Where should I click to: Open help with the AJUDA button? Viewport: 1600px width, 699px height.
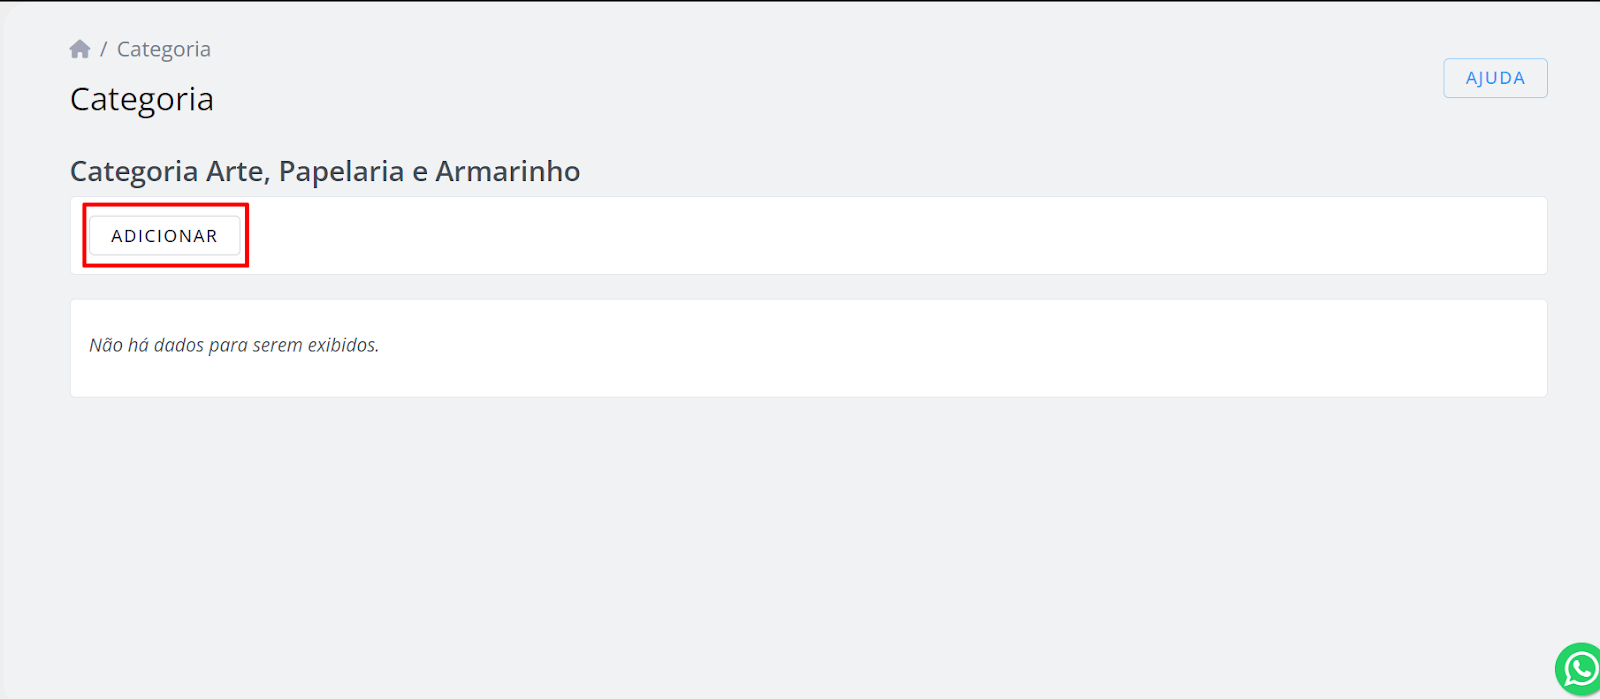1495,78
